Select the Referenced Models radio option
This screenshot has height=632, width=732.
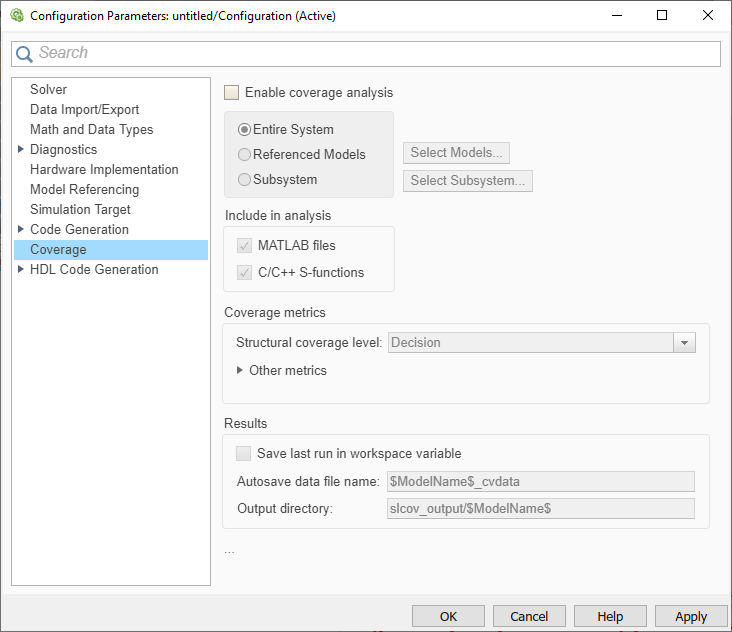pyautogui.click(x=245, y=155)
